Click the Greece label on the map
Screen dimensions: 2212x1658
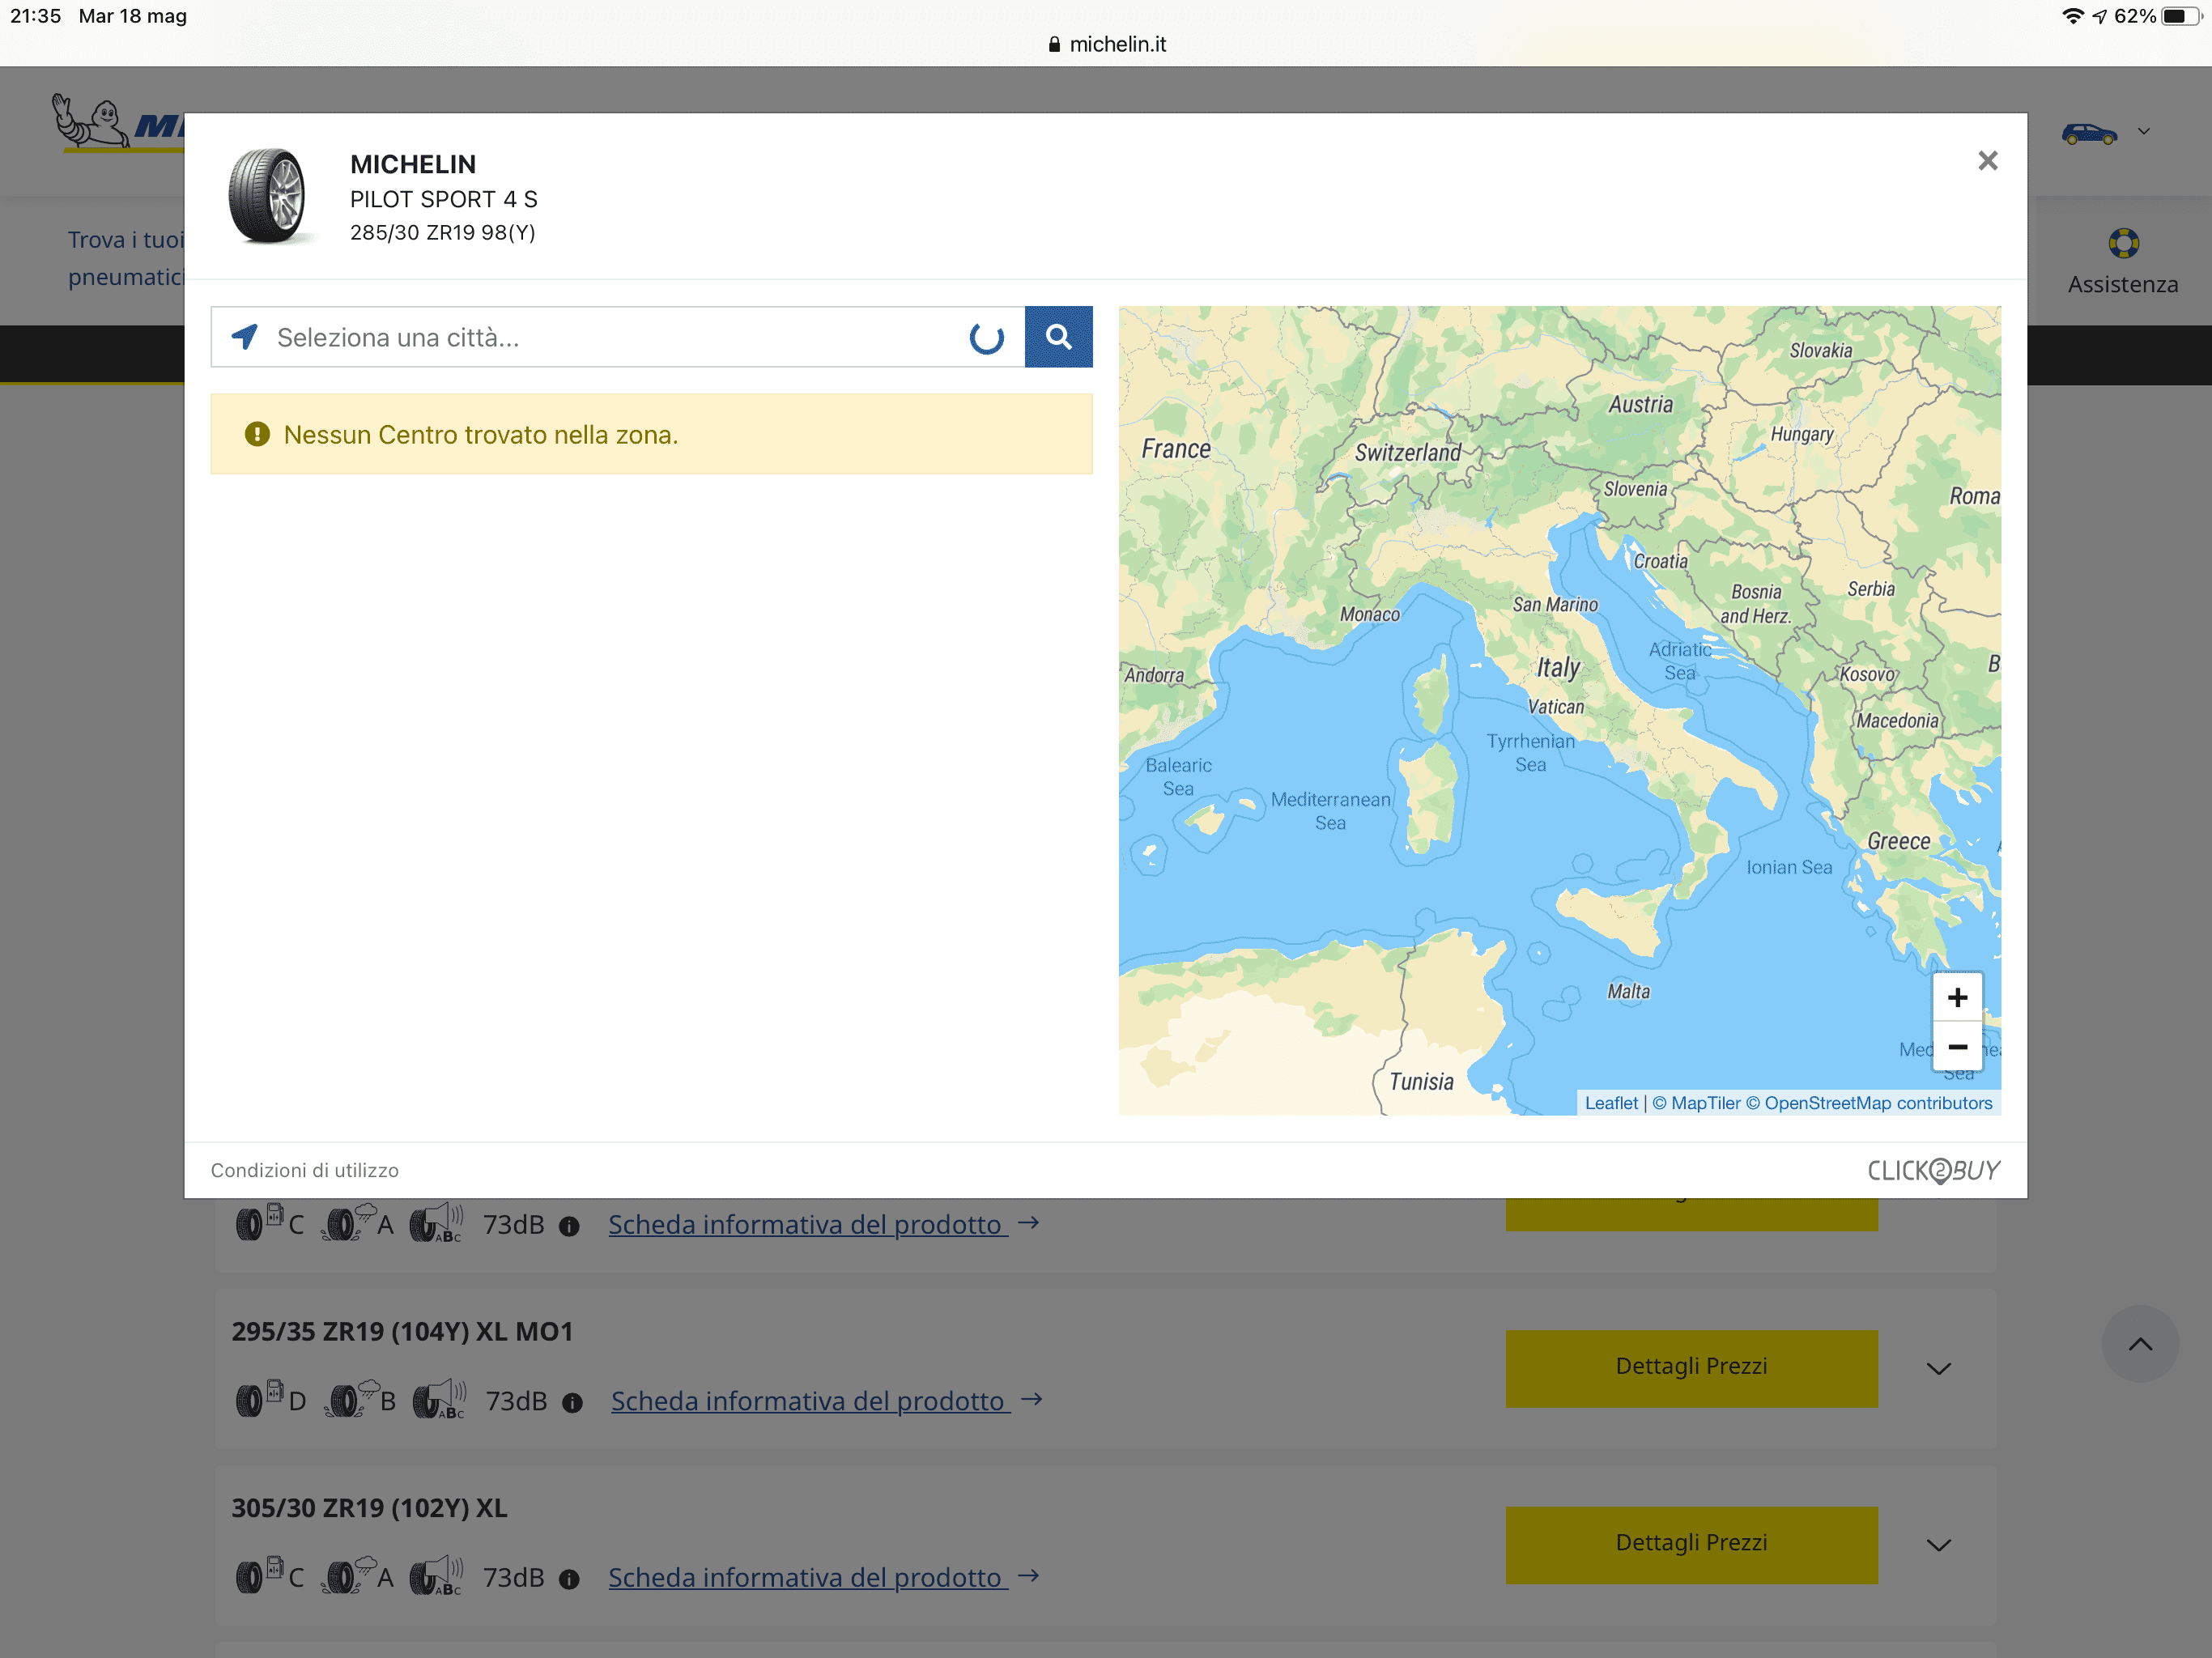(x=1898, y=841)
